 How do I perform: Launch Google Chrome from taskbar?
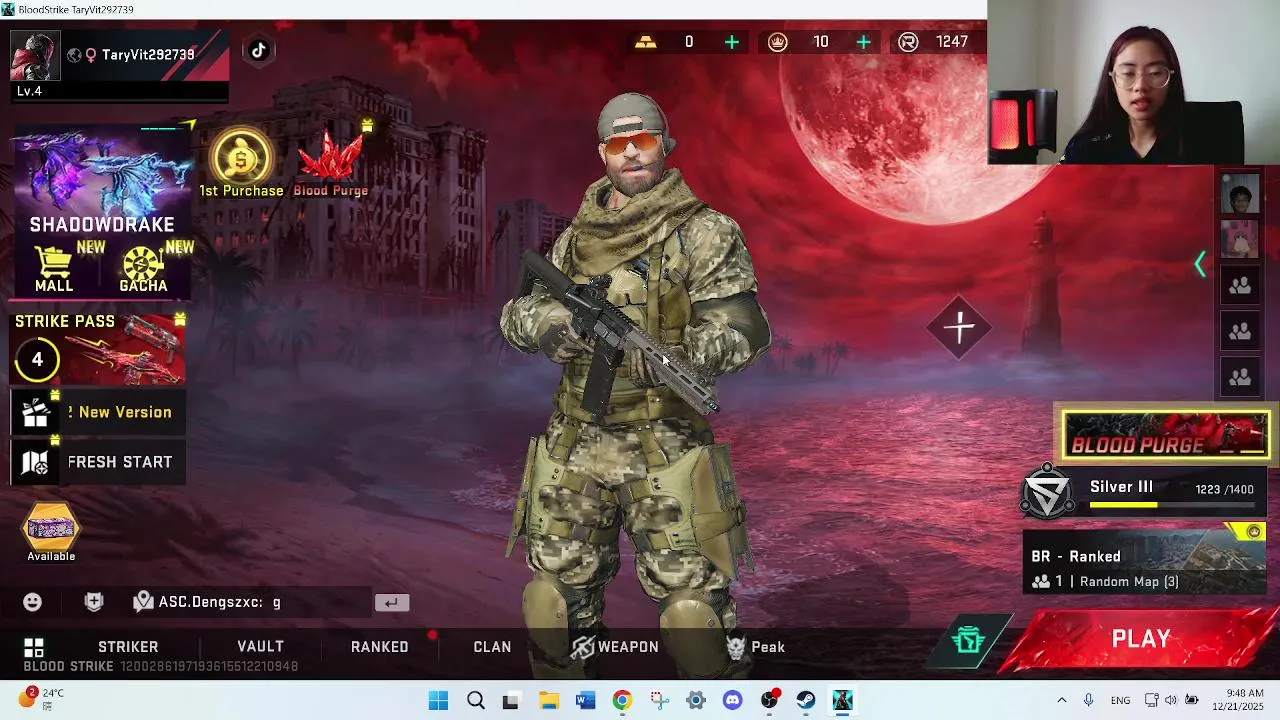tap(622, 700)
